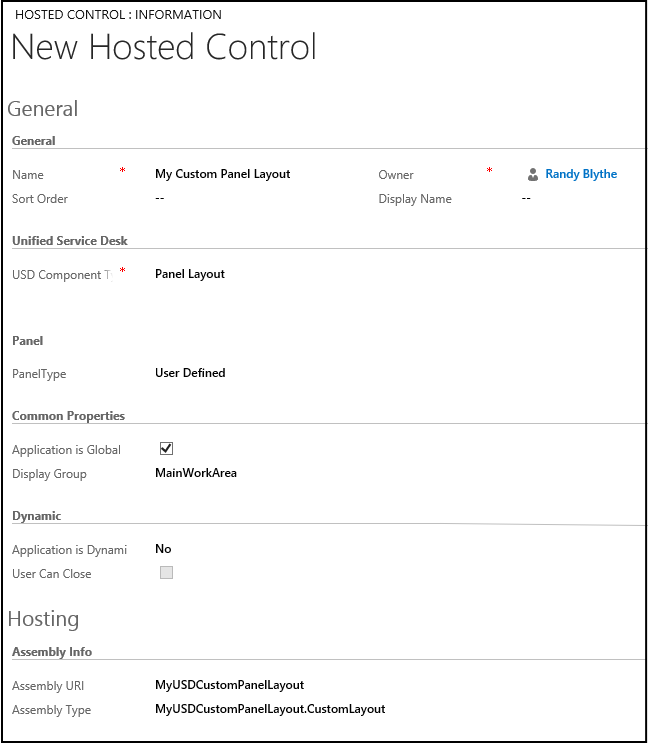The image size is (648, 744).
Task: Click the User Can Close label
Action: click(x=52, y=574)
